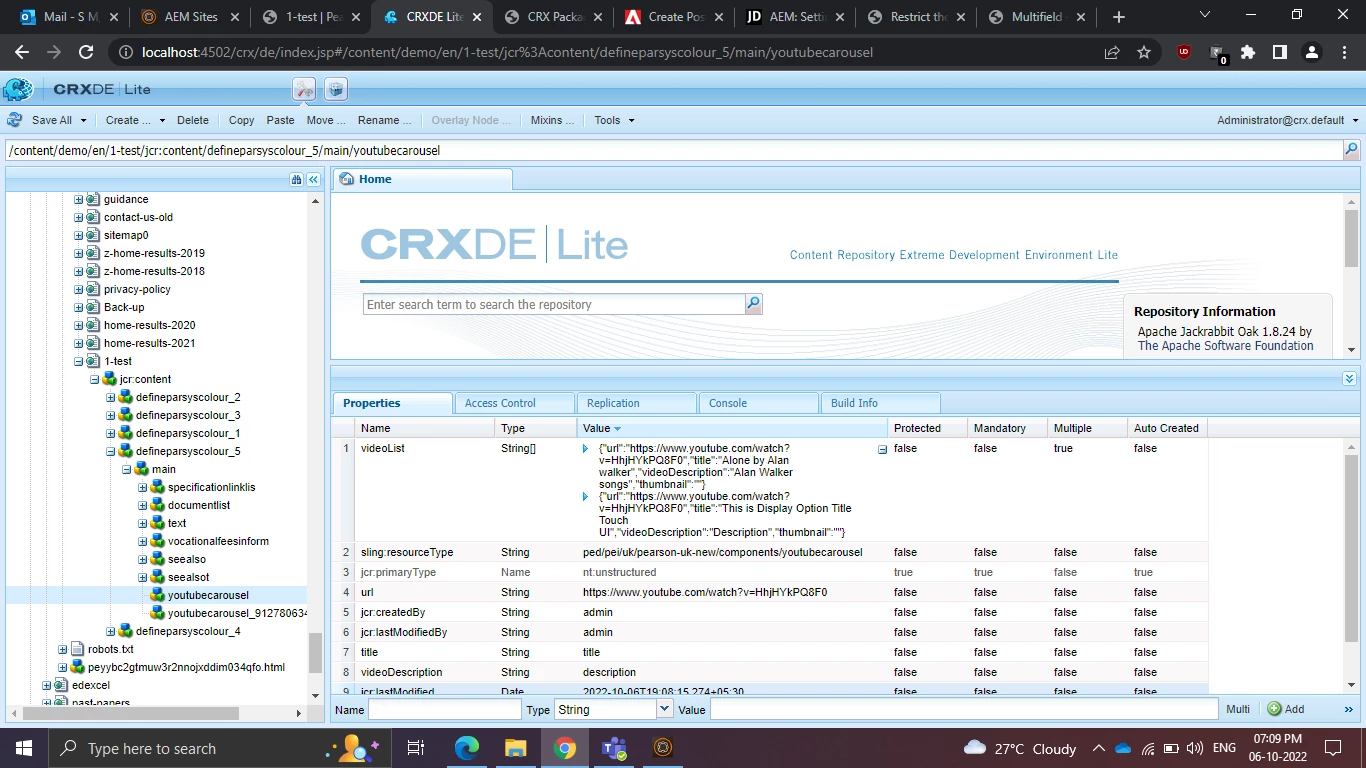Open Microsoft Edge from the taskbar
The height and width of the screenshot is (768, 1366).
(x=466, y=748)
